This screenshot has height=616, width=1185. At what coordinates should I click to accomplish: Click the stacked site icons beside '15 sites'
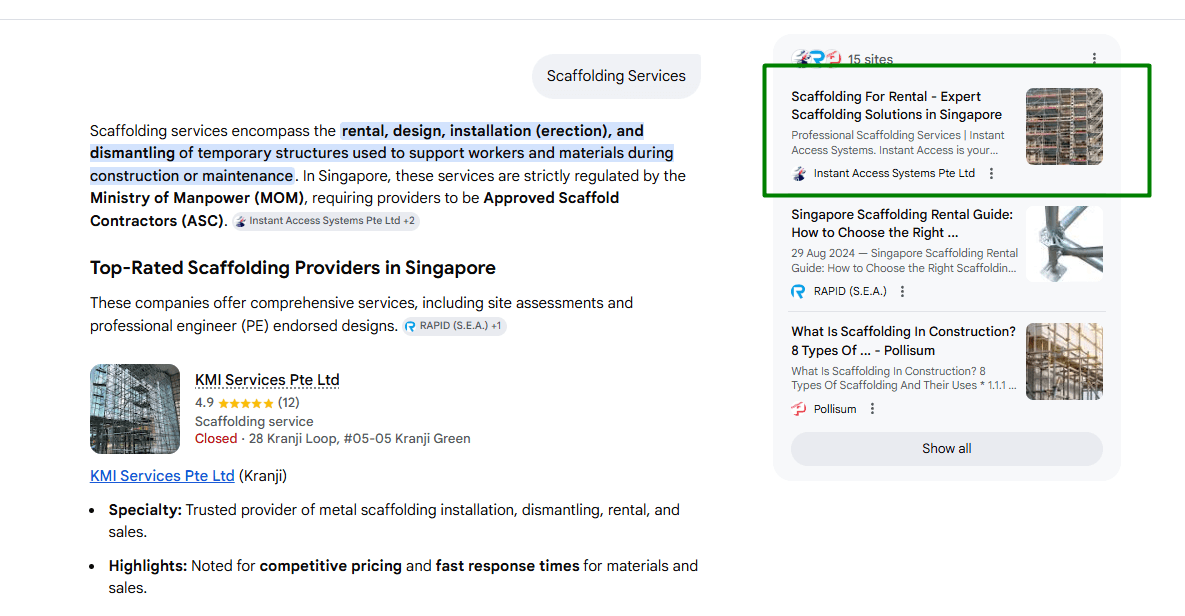[817, 59]
